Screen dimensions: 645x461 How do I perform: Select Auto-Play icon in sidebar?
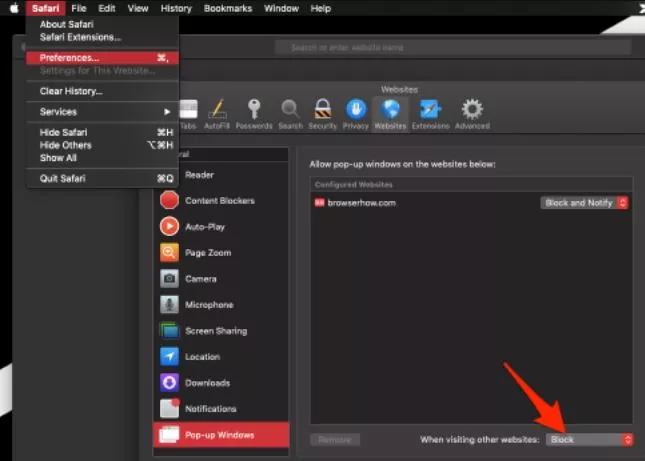[169, 227]
